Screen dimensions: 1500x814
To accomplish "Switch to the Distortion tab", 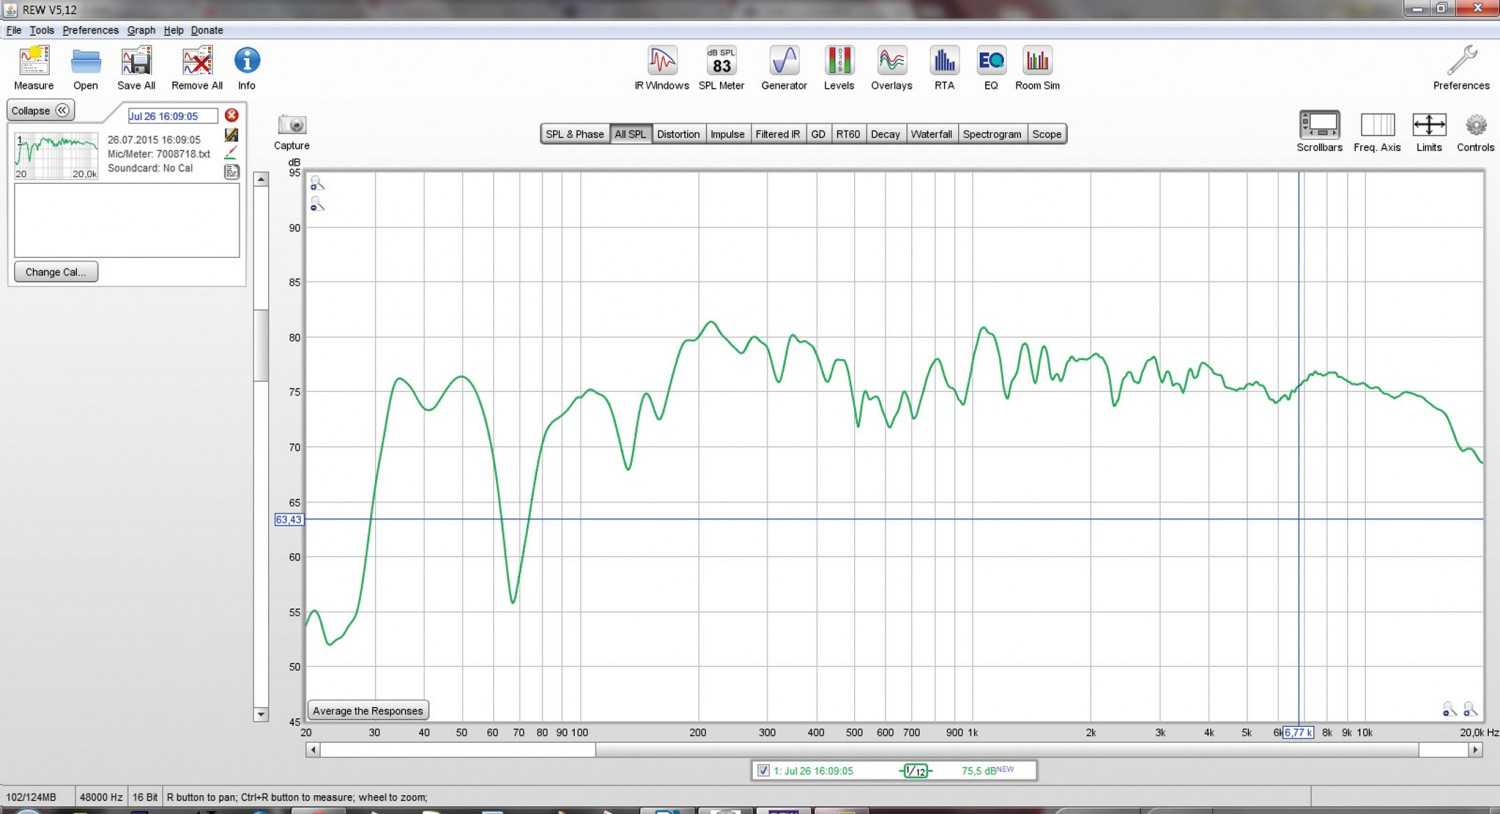I will 678,134.
